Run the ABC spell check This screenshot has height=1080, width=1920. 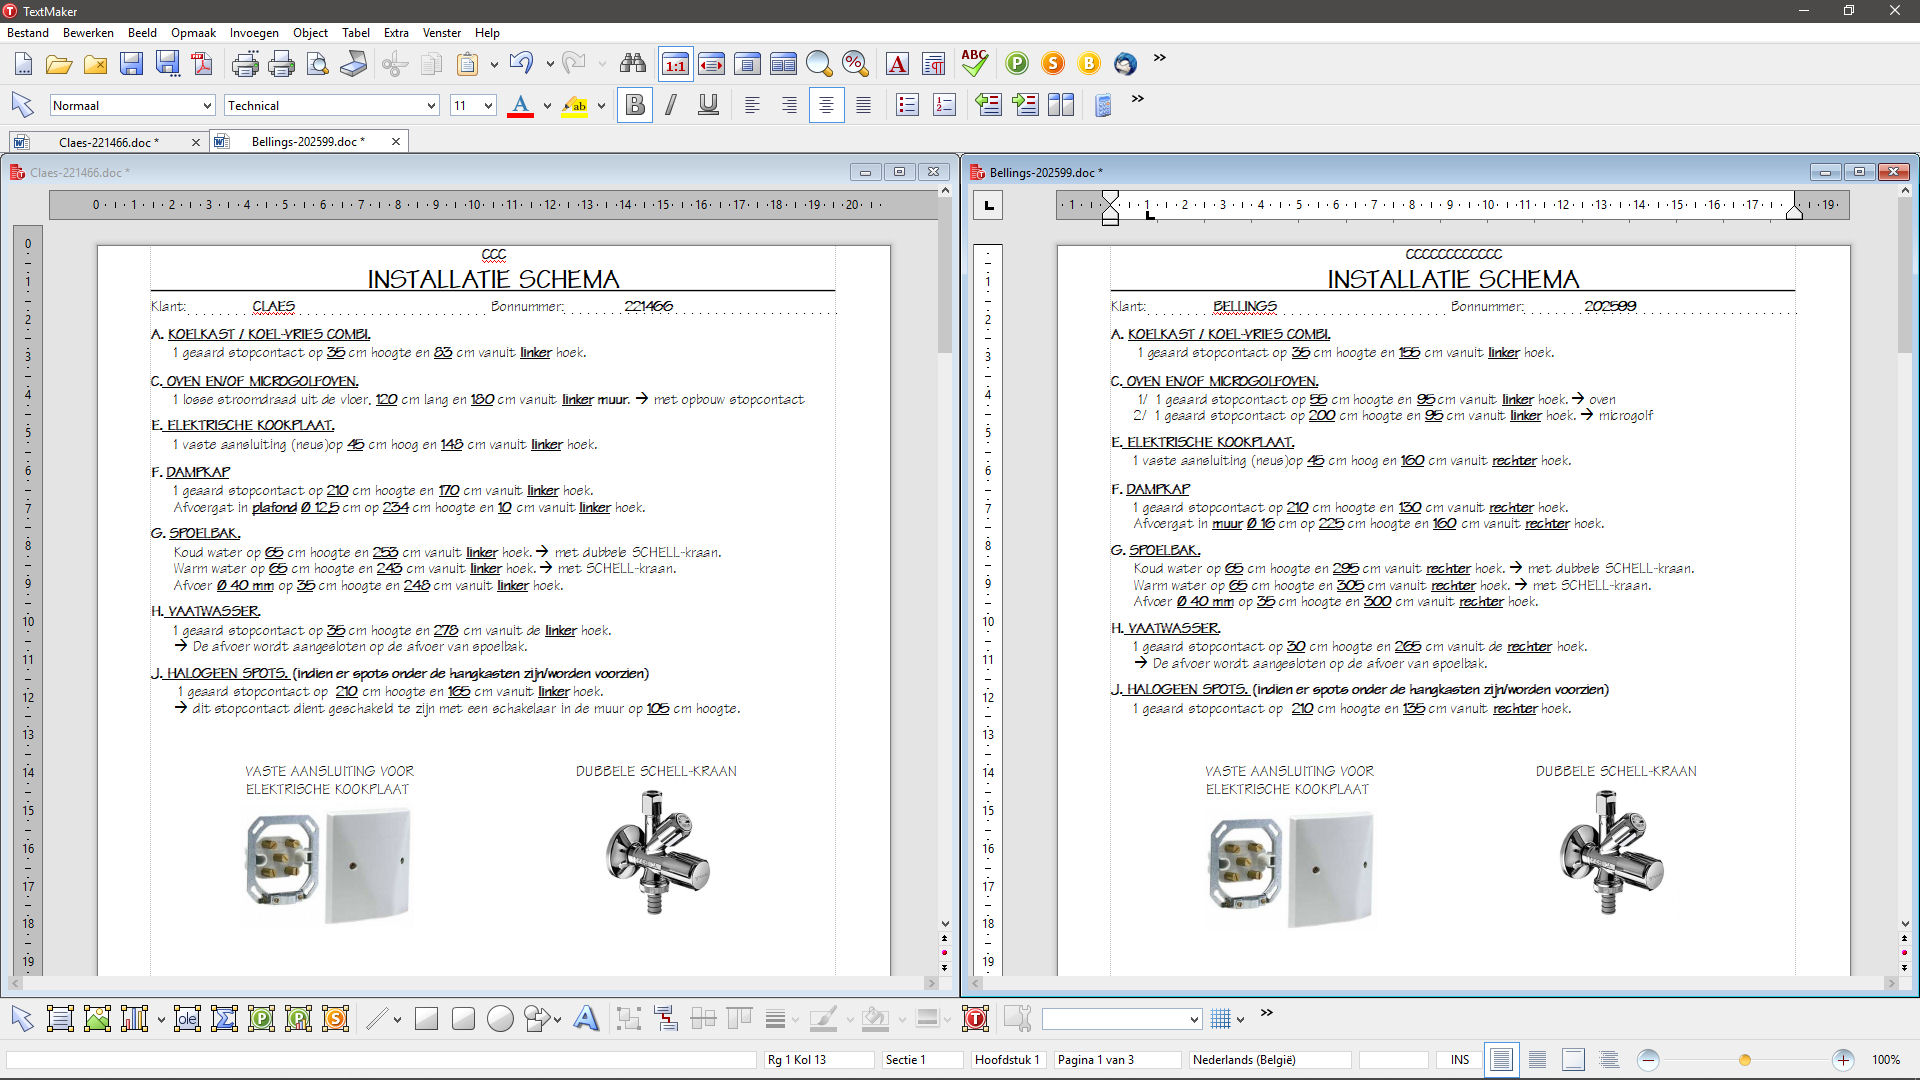point(974,63)
